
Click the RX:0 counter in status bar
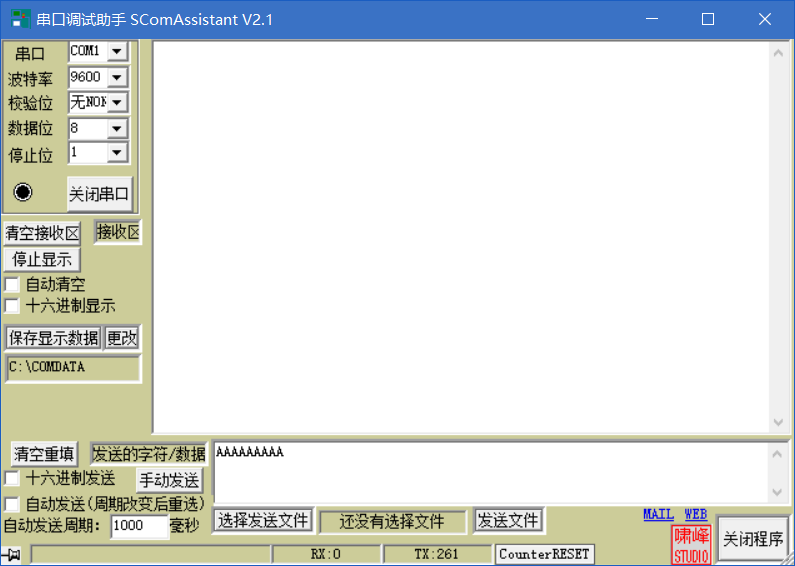click(x=326, y=554)
